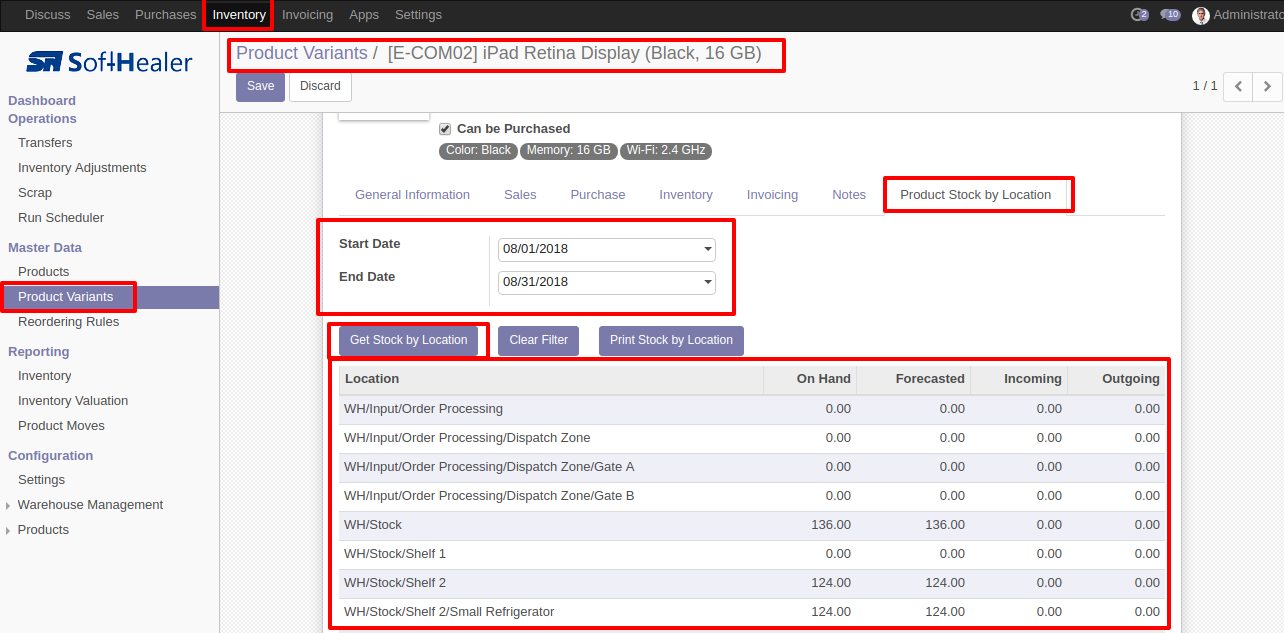Select WH/Stock/Shelf 2/Small Refrigerator row

pyautogui.click(x=752, y=612)
